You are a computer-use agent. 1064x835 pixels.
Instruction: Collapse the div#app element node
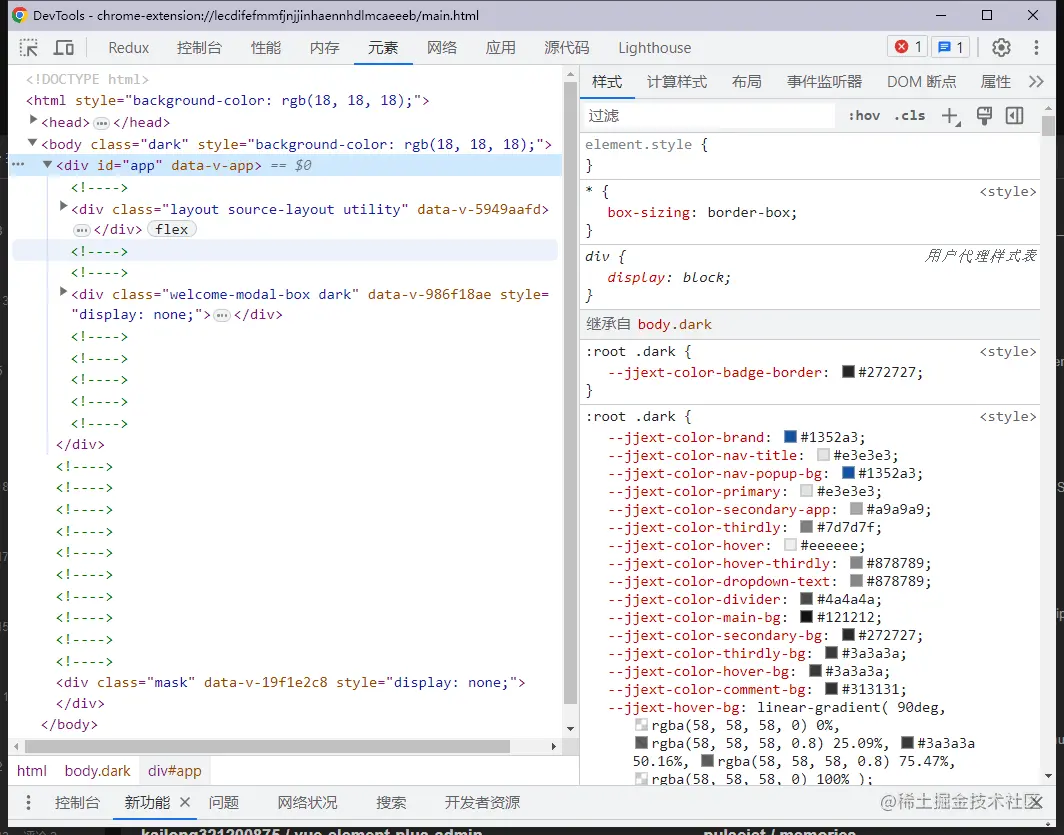(x=48, y=165)
